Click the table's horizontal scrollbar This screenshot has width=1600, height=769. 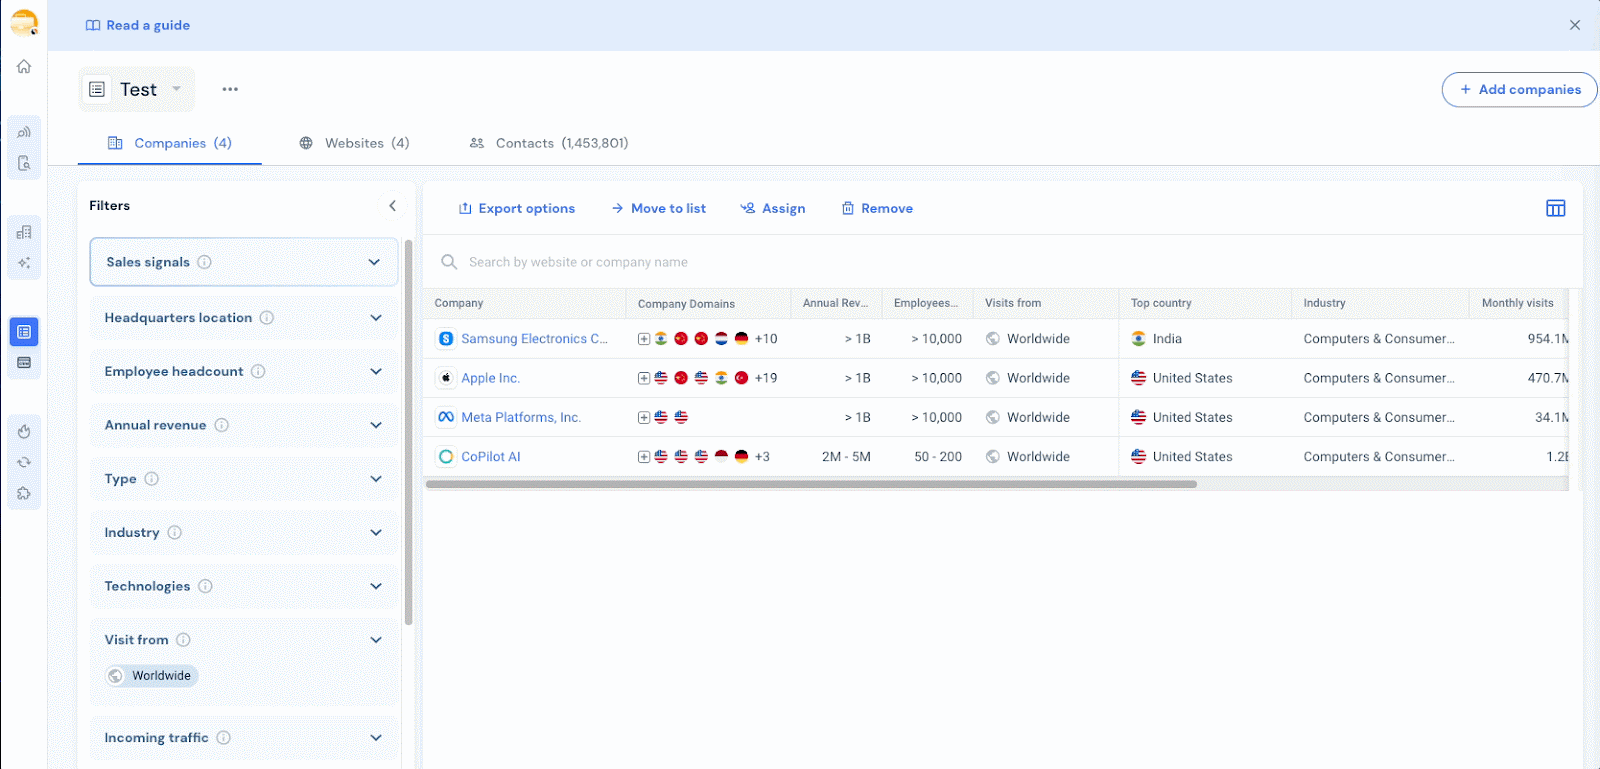click(x=811, y=484)
